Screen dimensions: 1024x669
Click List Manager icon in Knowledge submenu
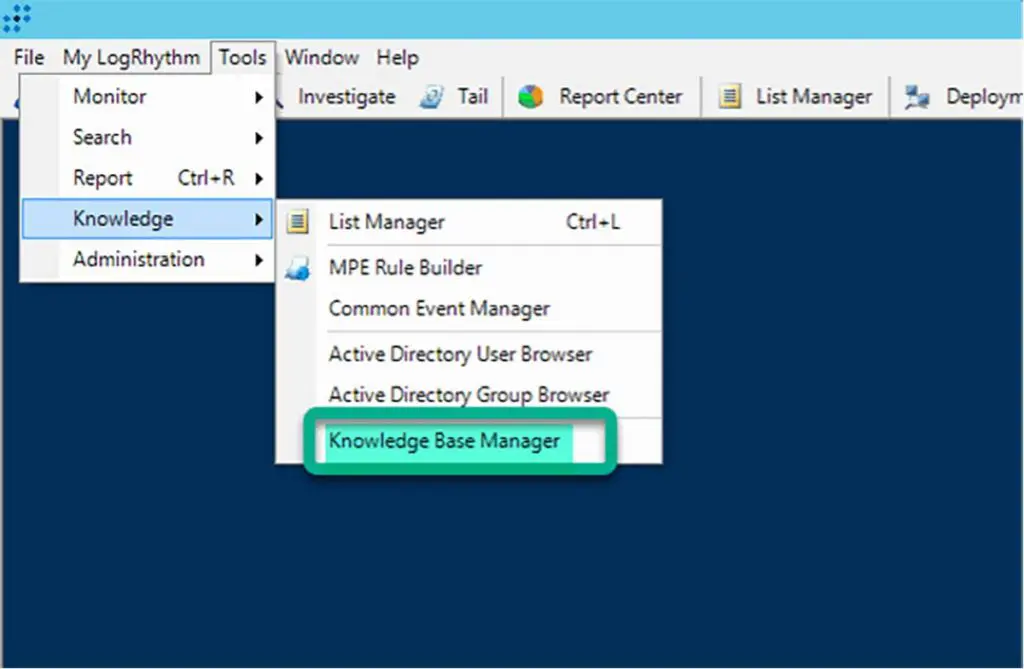297,222
